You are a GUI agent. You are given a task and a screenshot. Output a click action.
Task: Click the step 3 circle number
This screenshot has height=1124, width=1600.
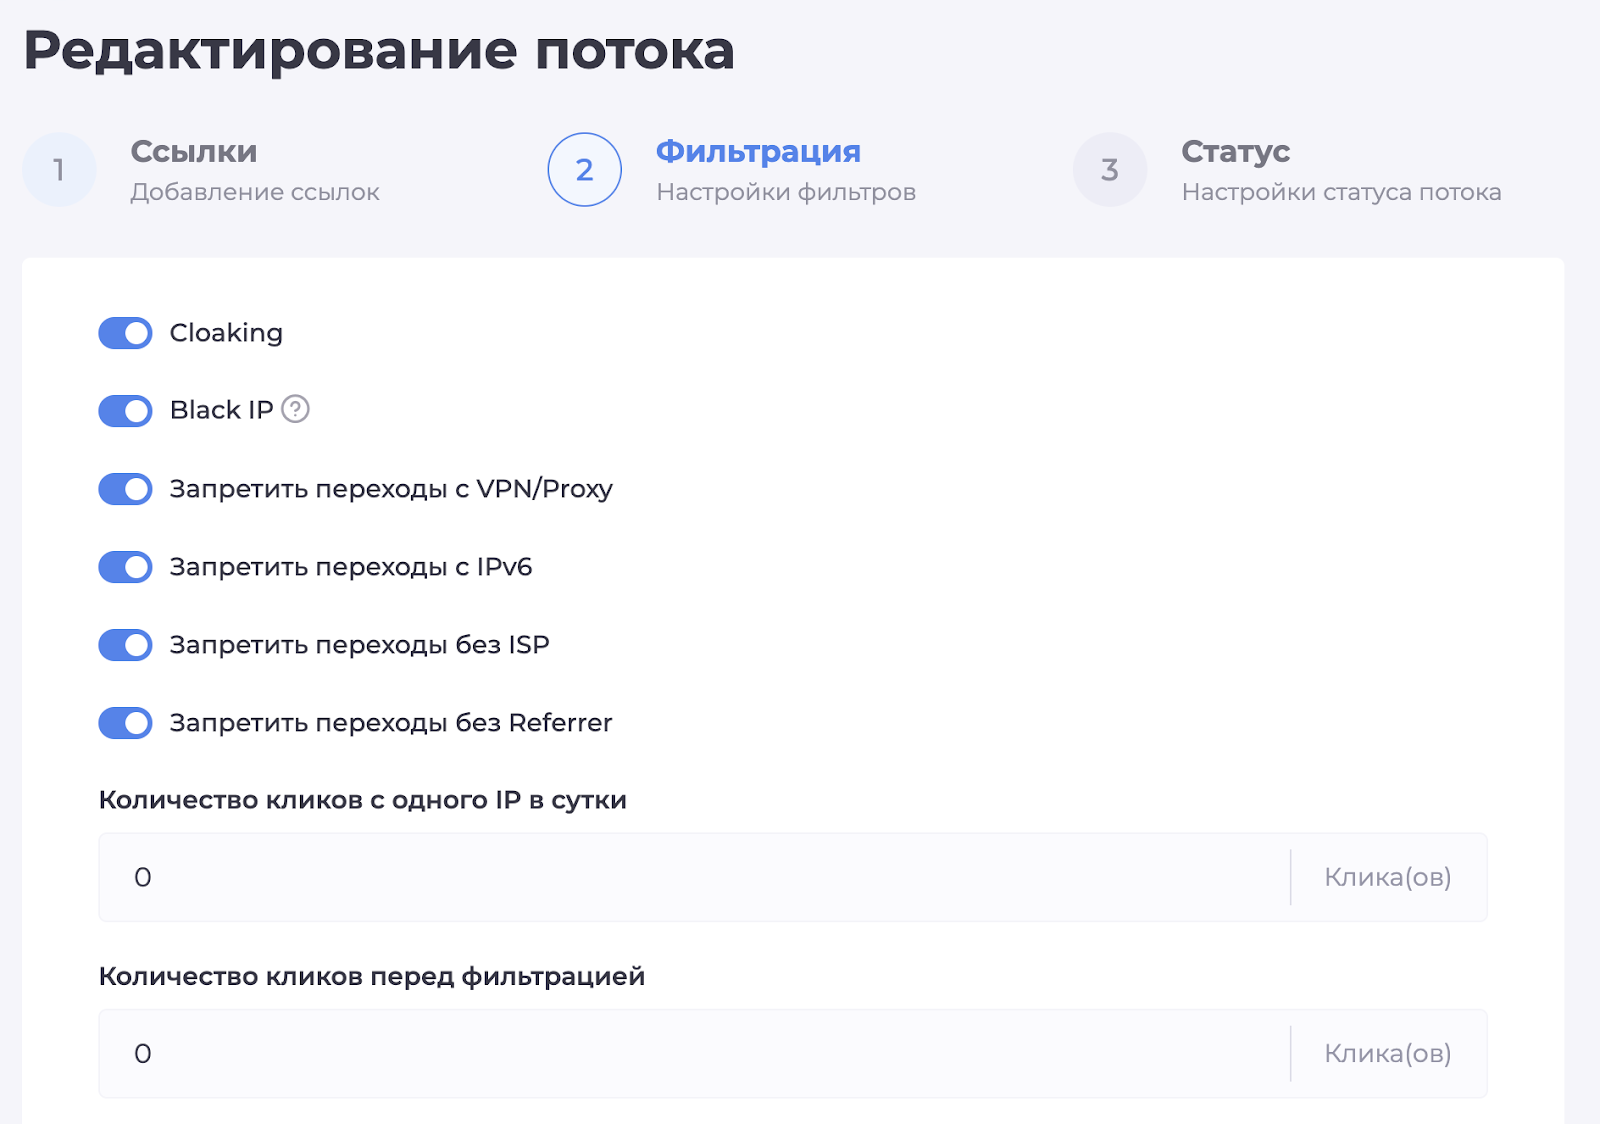click(1110, 170)
